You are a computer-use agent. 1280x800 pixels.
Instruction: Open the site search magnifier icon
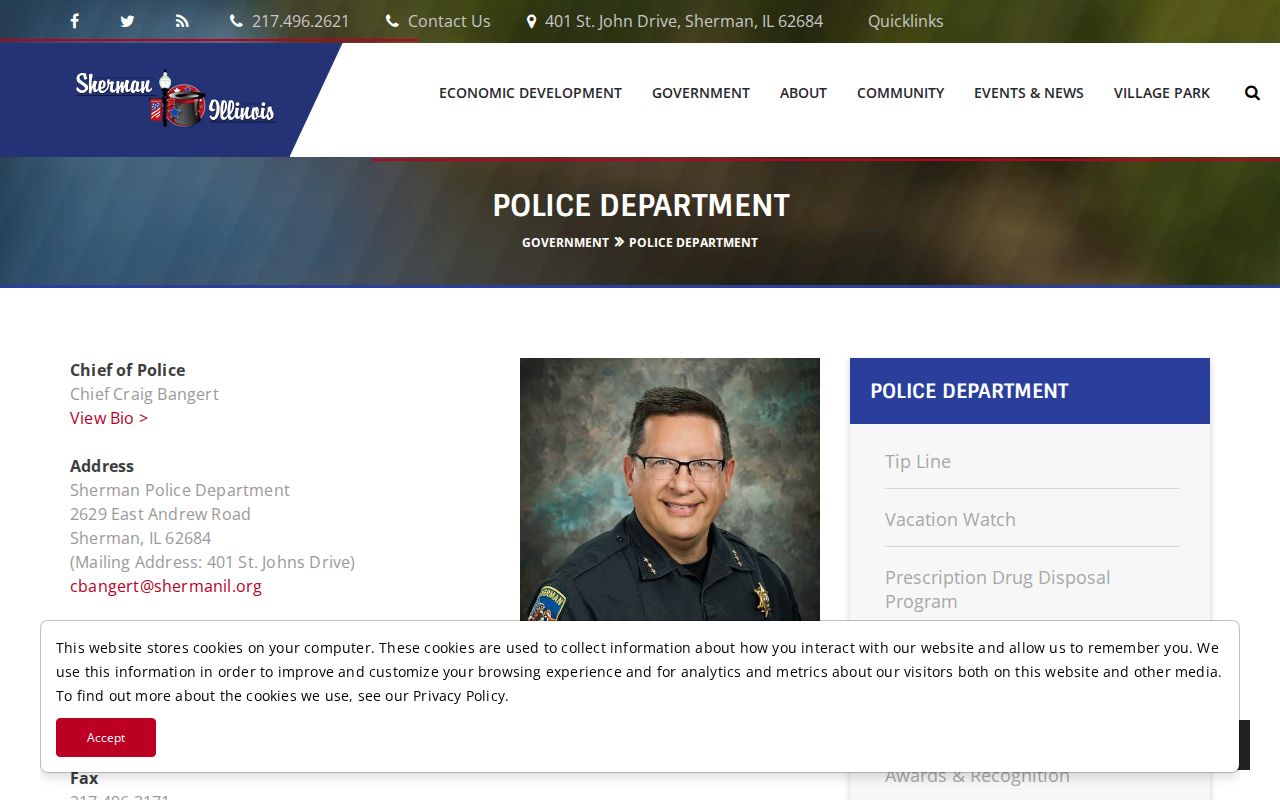[x=1252, y=93]
